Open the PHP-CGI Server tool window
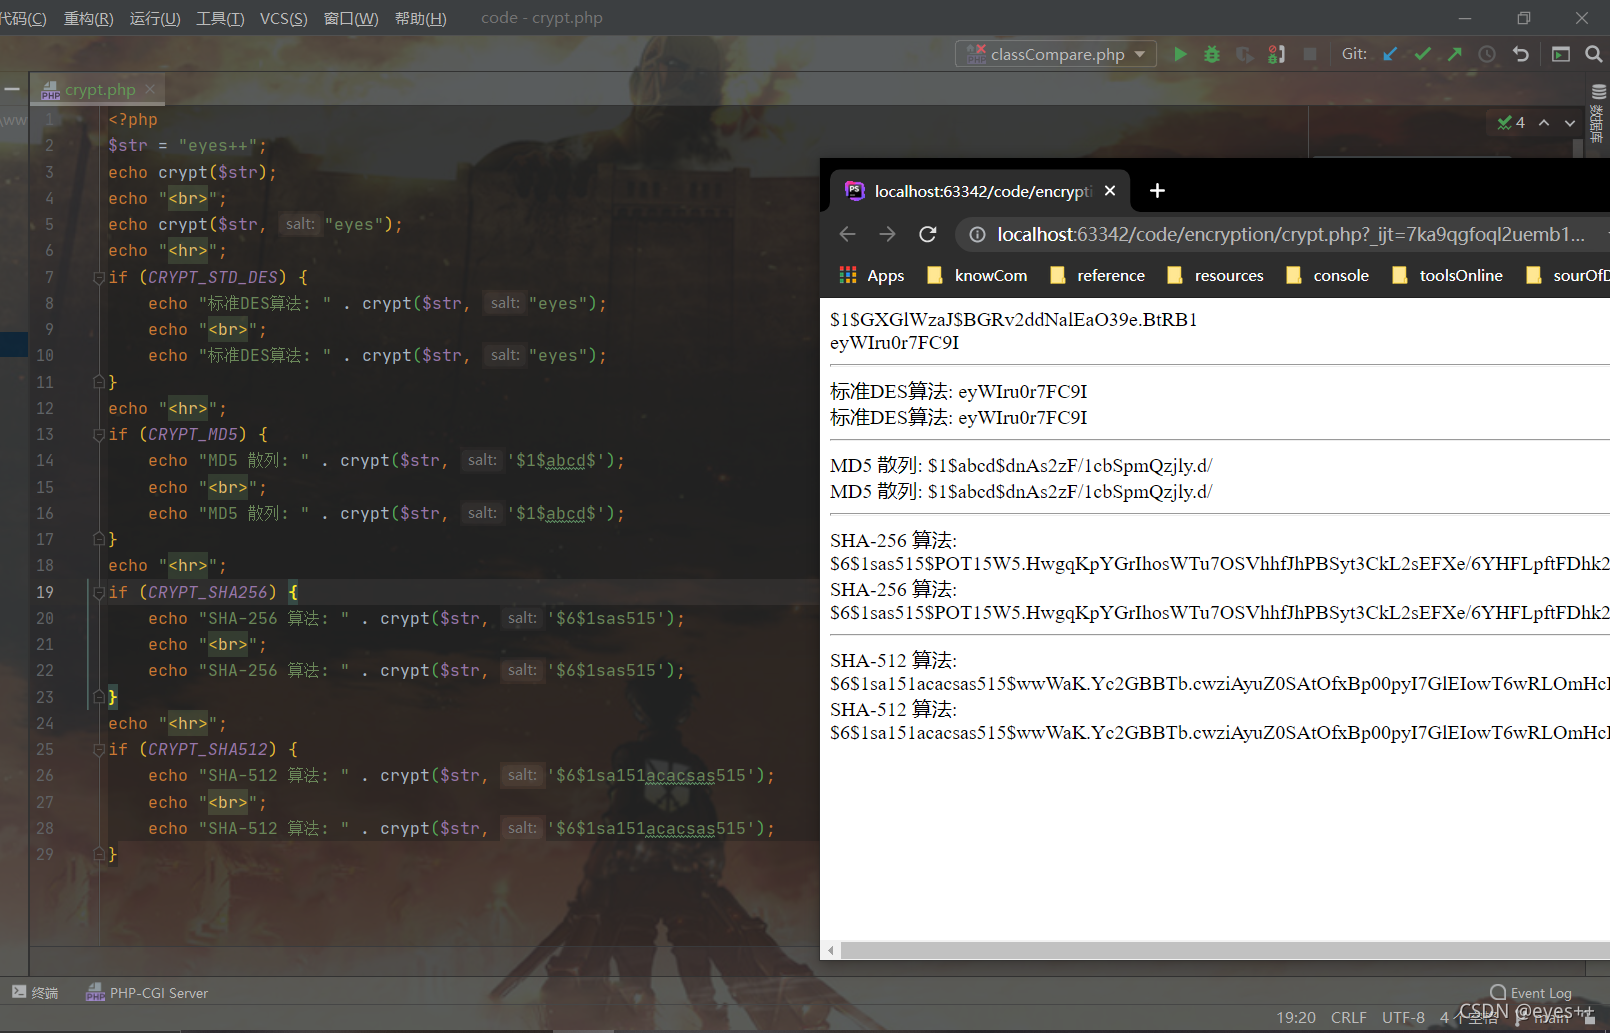Viewport: 1610px width, 1033px height. tap(147, 992)
